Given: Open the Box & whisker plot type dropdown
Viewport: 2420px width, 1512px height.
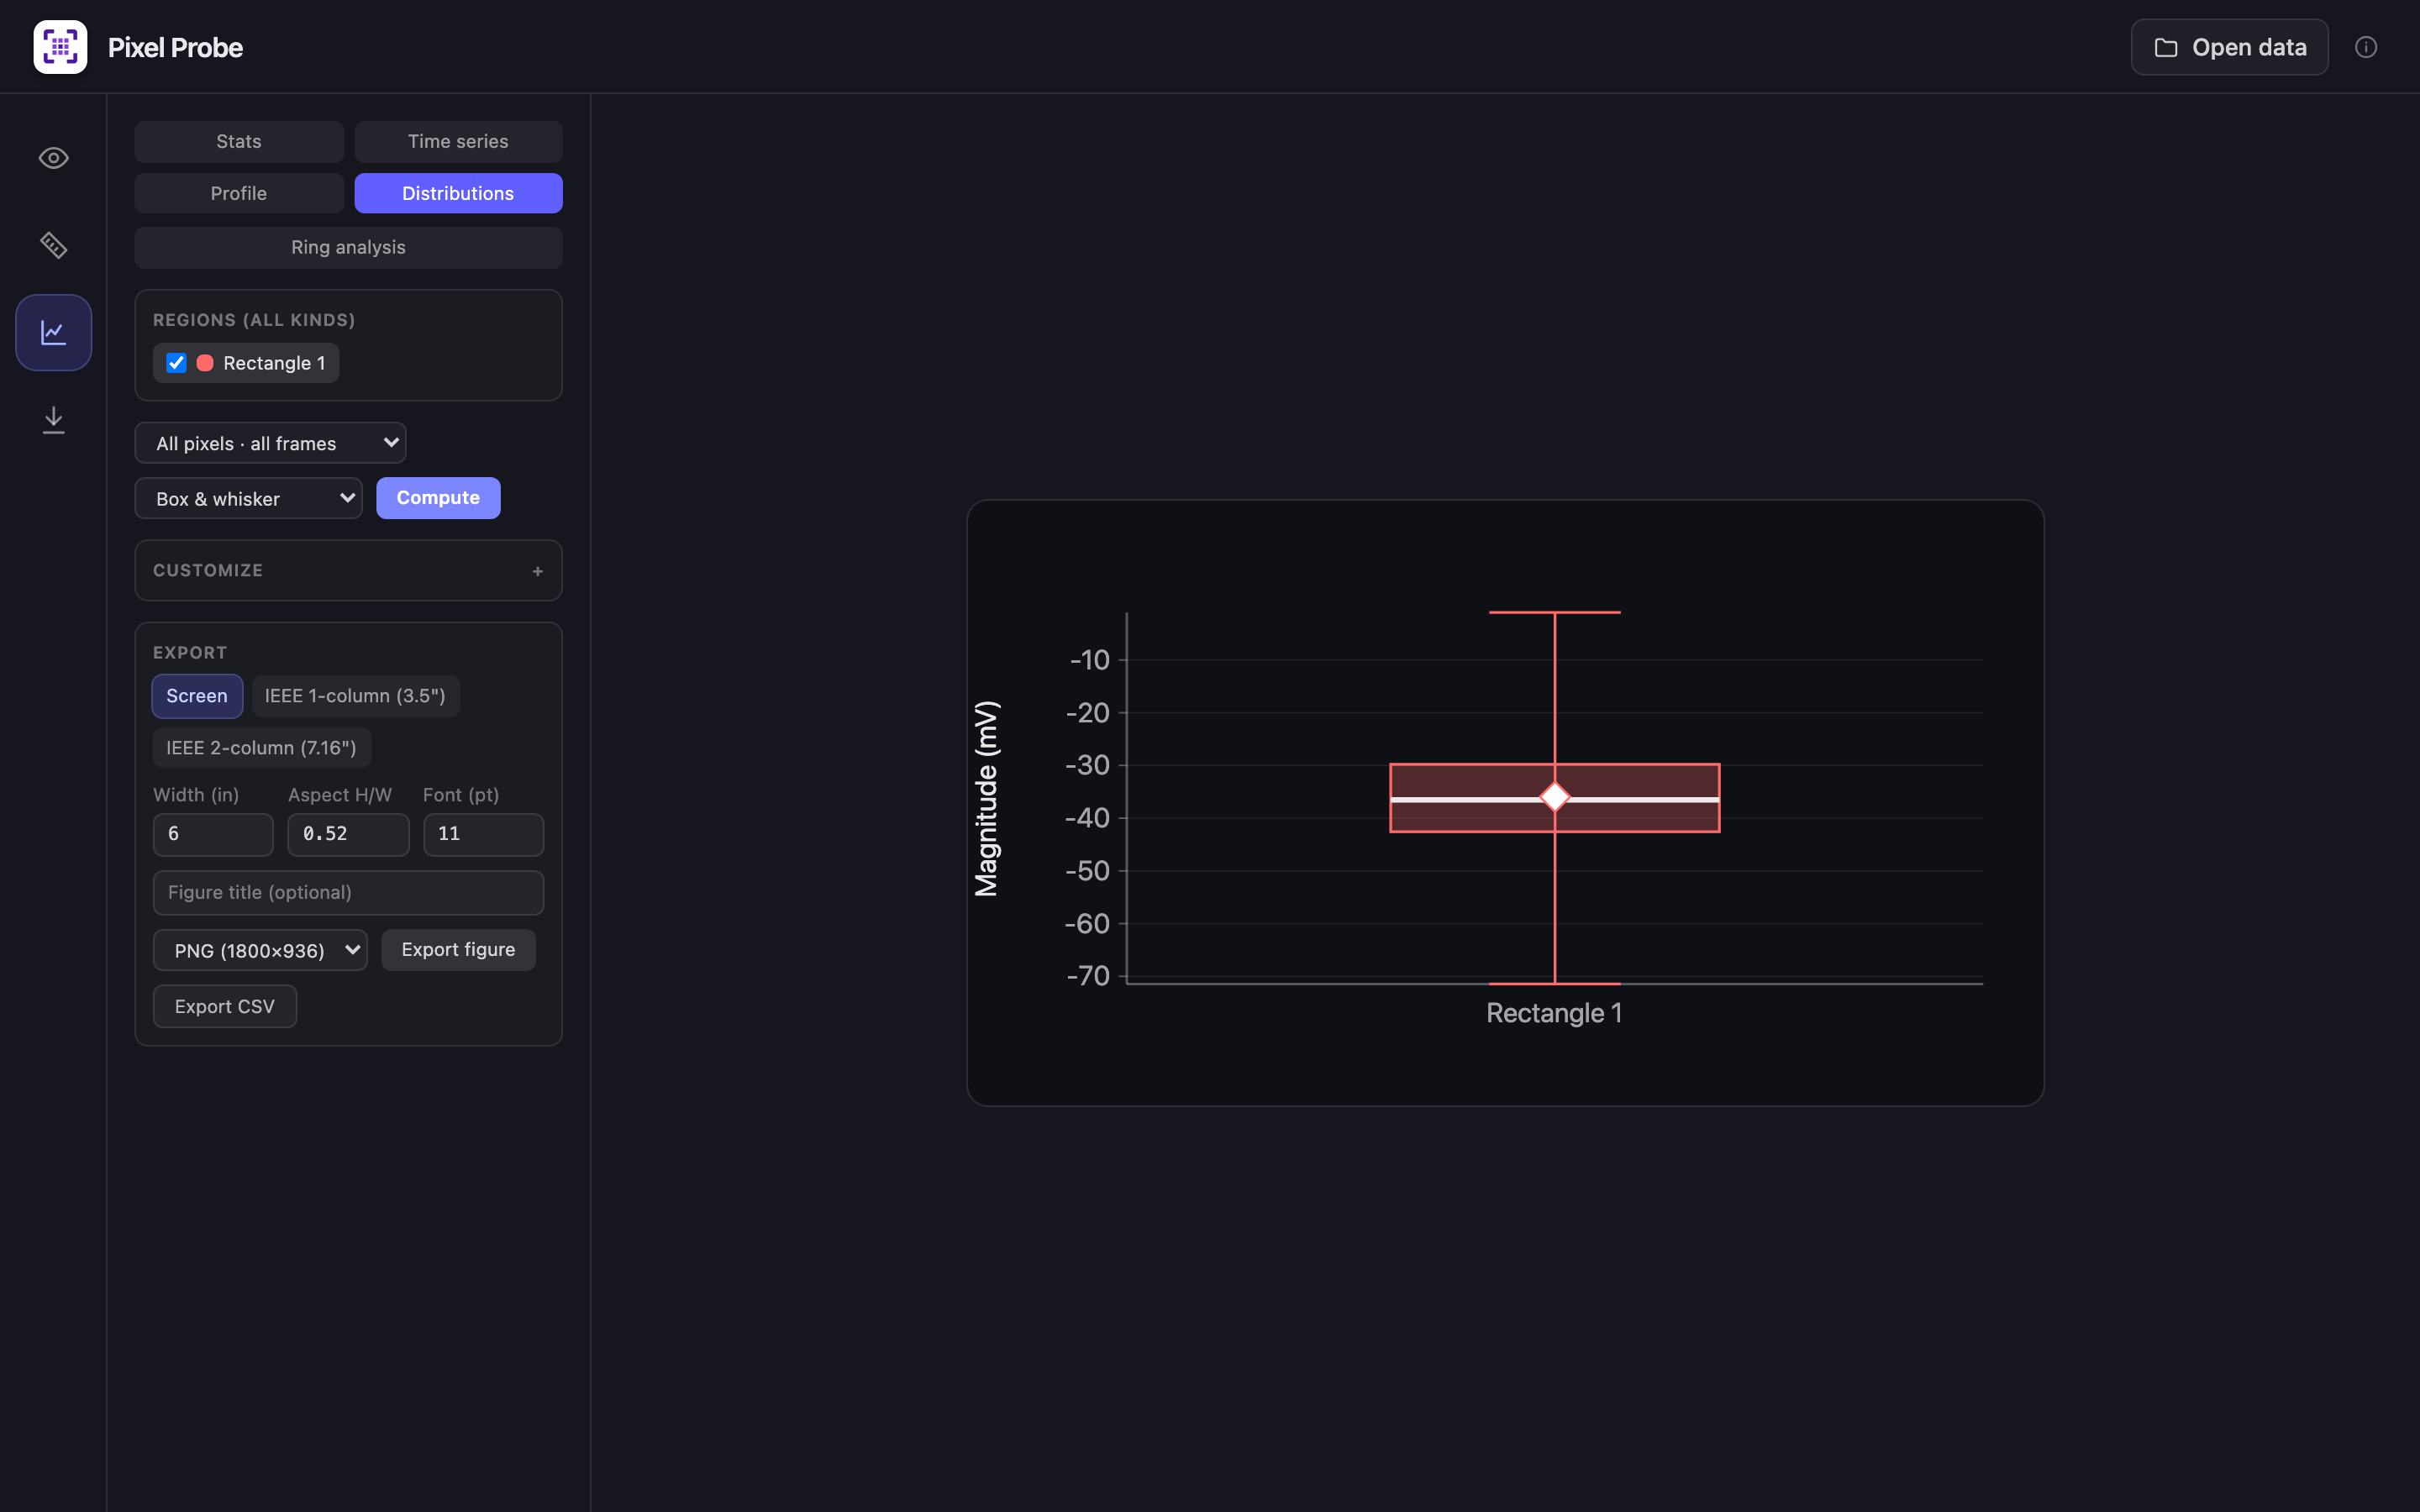Looking at the screenshot, I should [248, 498].
